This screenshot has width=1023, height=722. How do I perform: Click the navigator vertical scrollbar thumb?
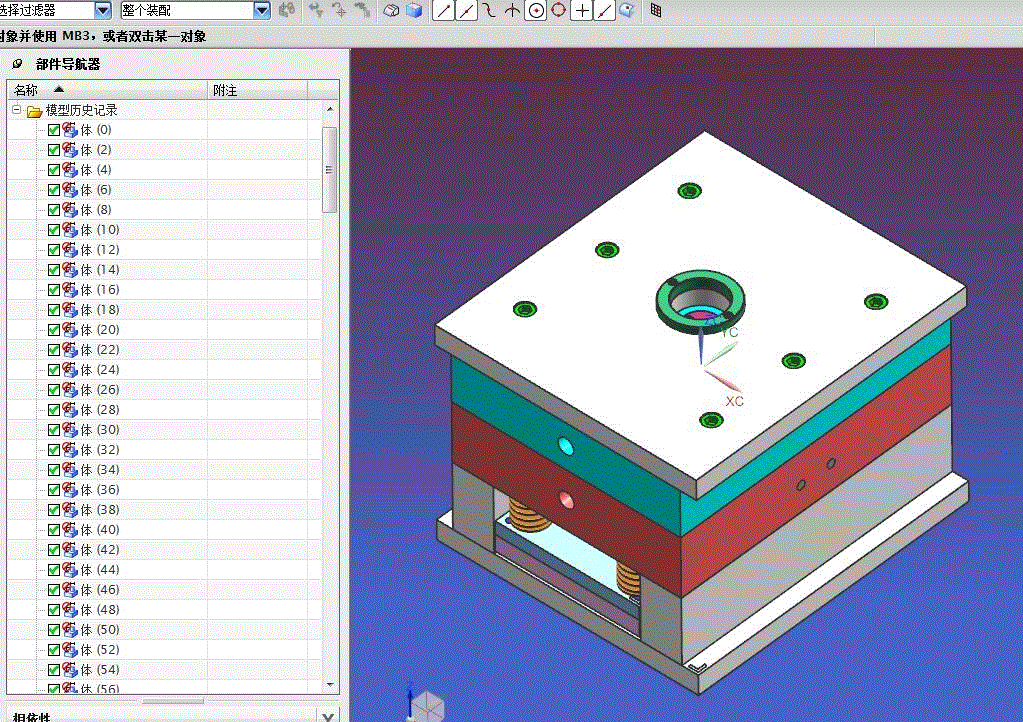[330, 168]
